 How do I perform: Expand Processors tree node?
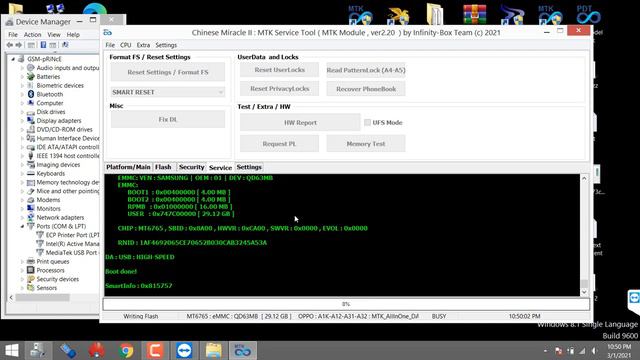[x=22, y=270]
